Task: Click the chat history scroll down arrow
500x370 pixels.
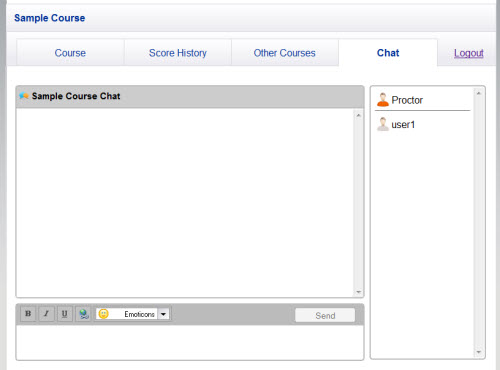Action: (358, 292)
